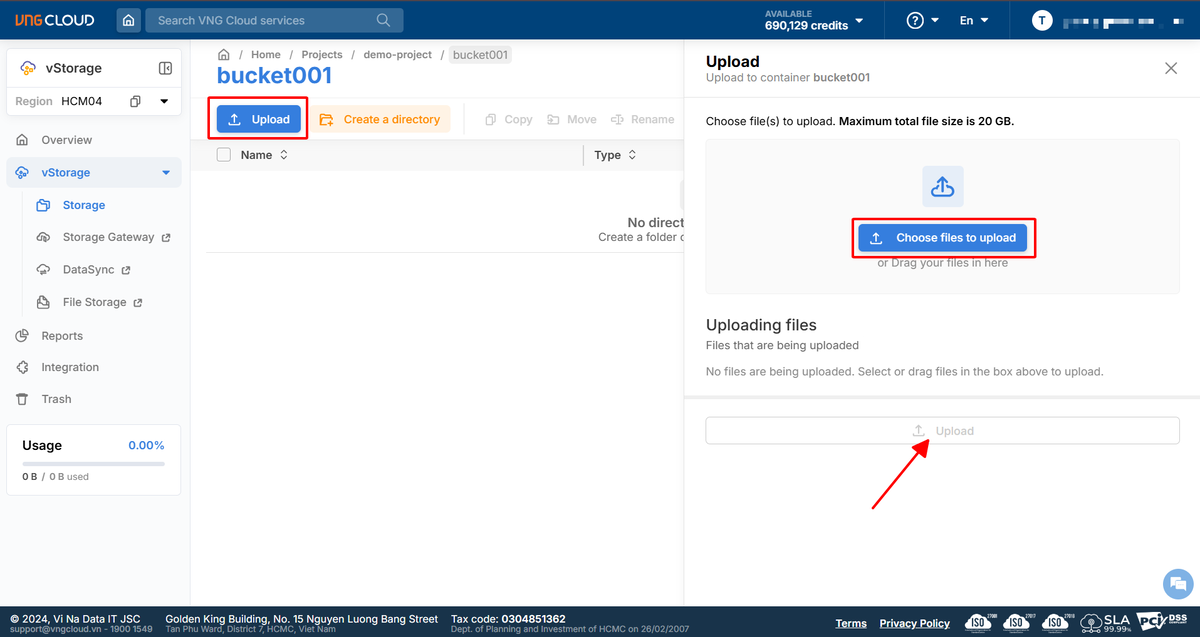Click the breadcrumb home icon
1200x637 pixels.
(224, 55)
